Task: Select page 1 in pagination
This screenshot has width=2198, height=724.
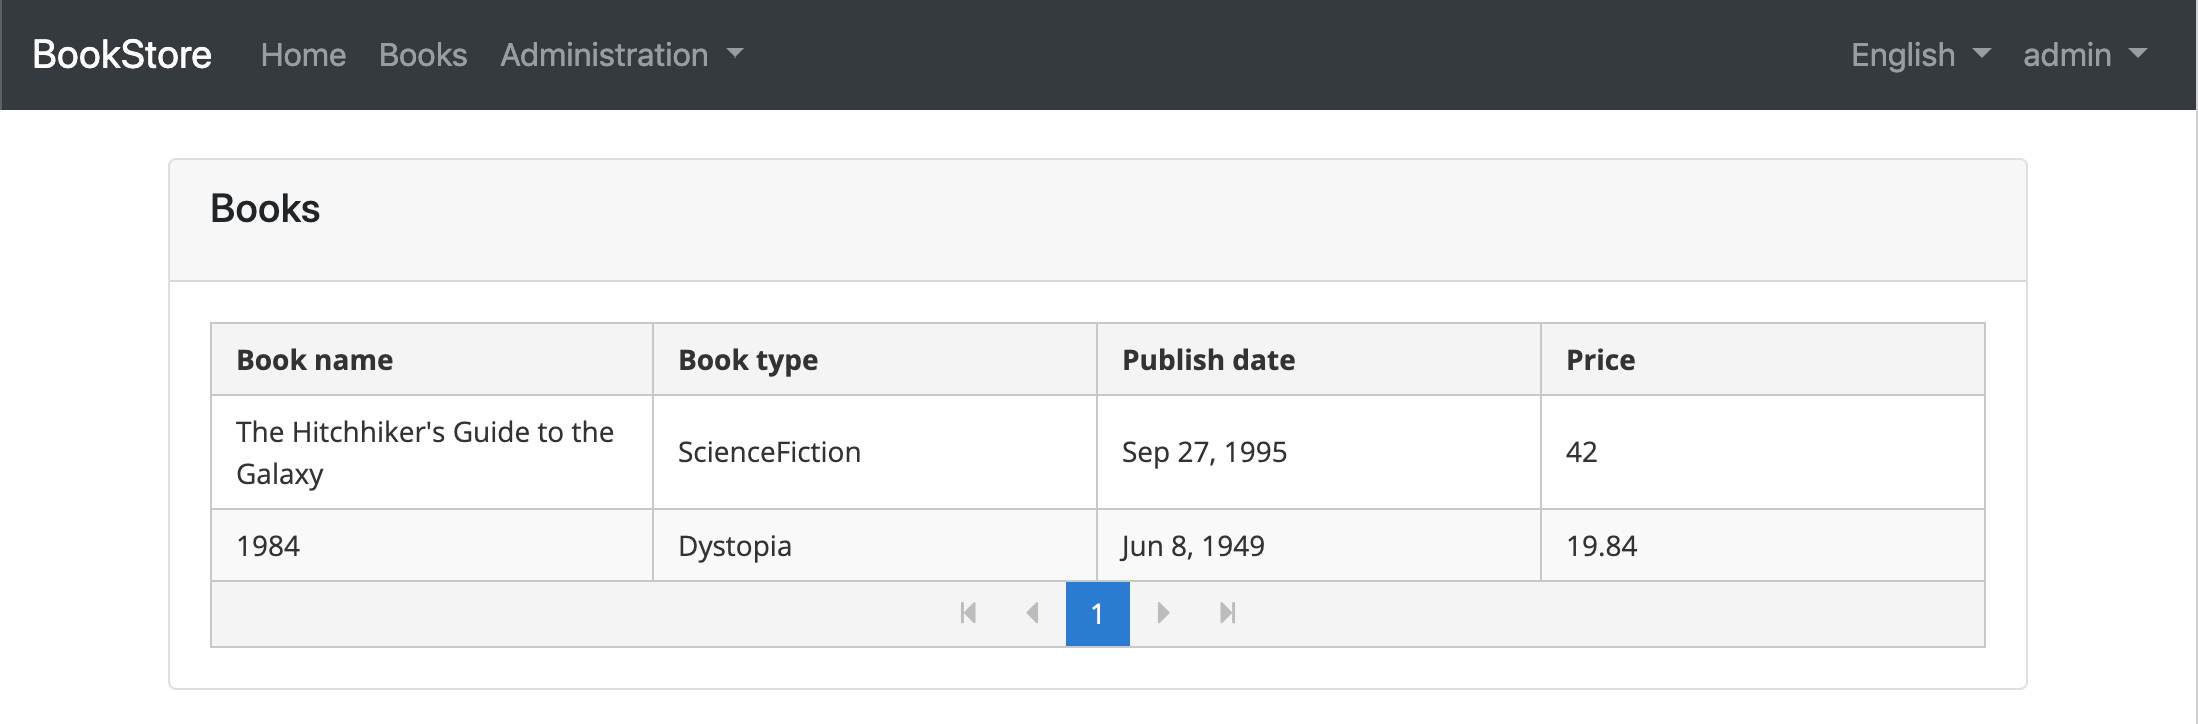Action: click(x=1097, y=613)
